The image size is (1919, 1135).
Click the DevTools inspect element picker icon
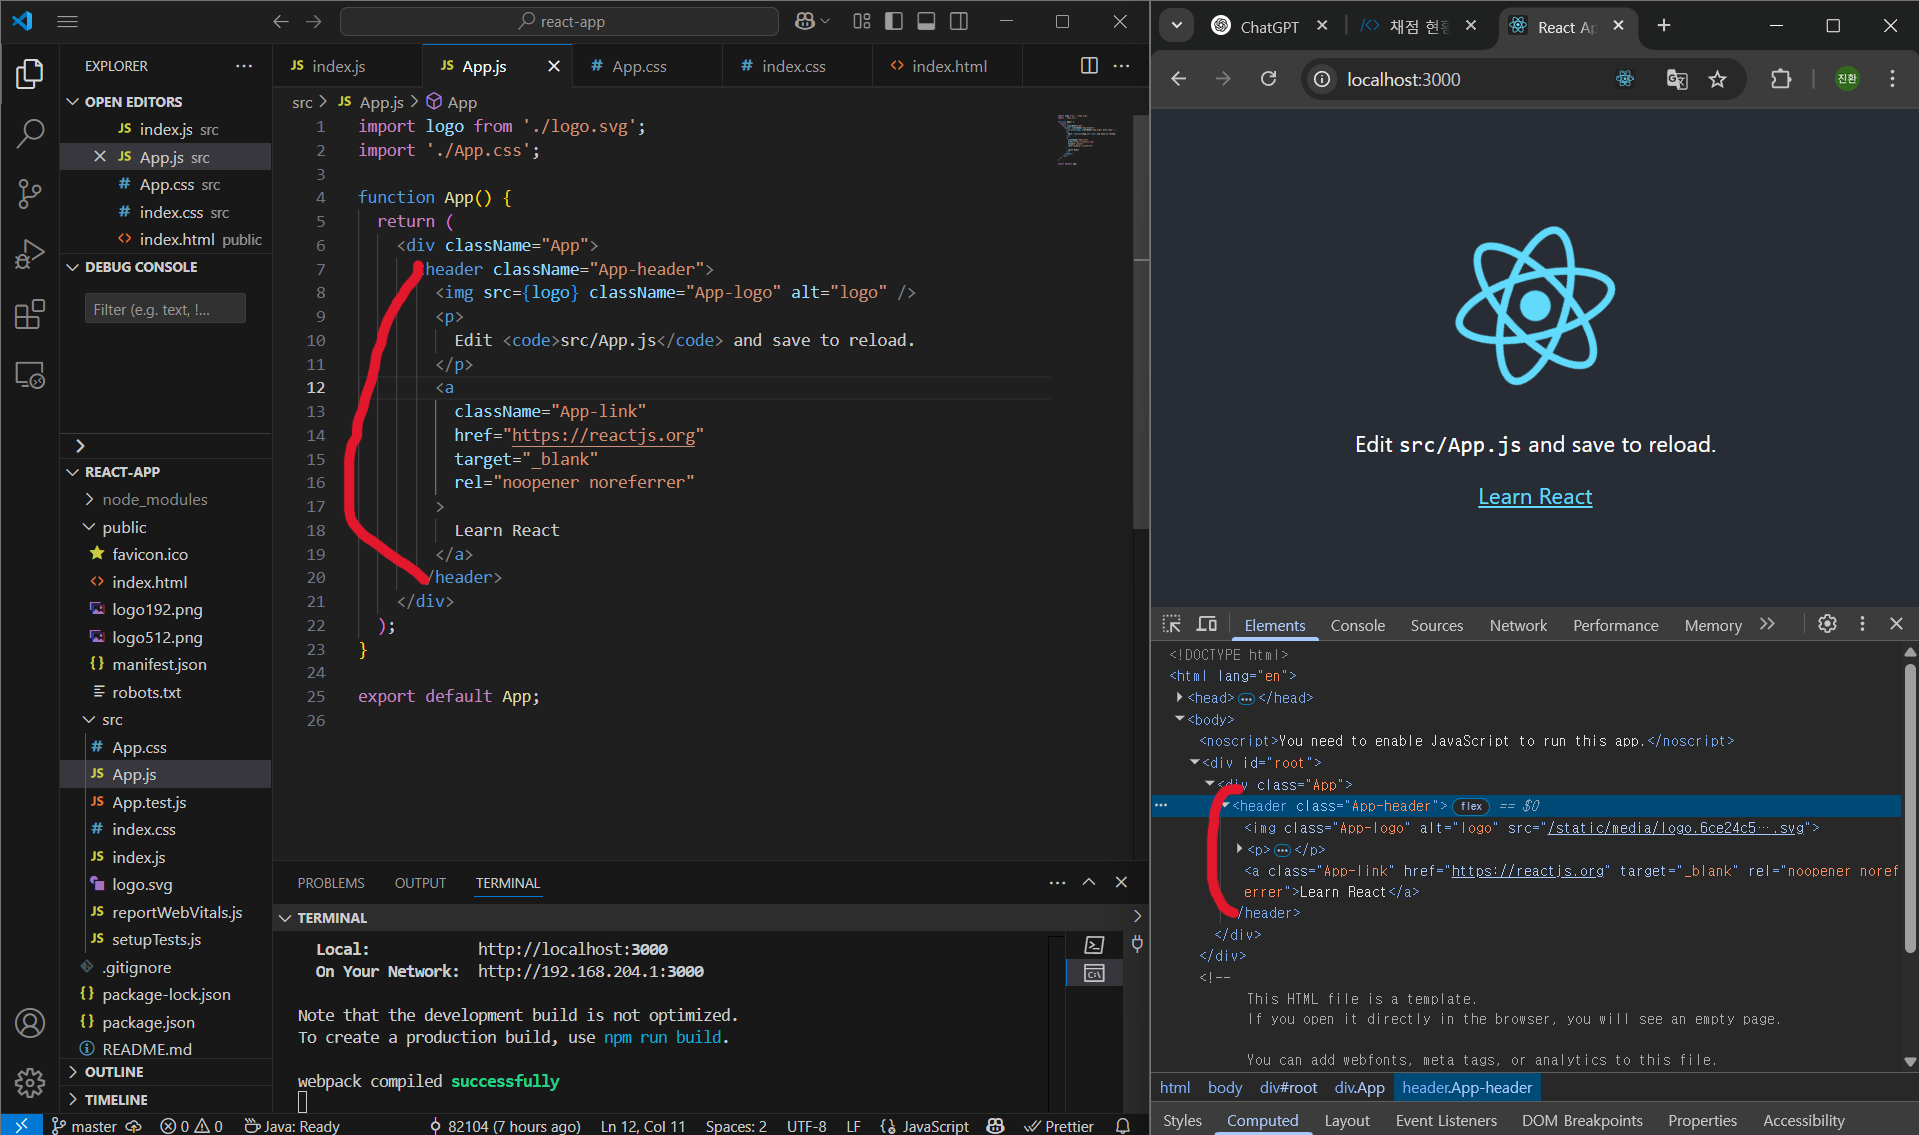click(1171, 624)
